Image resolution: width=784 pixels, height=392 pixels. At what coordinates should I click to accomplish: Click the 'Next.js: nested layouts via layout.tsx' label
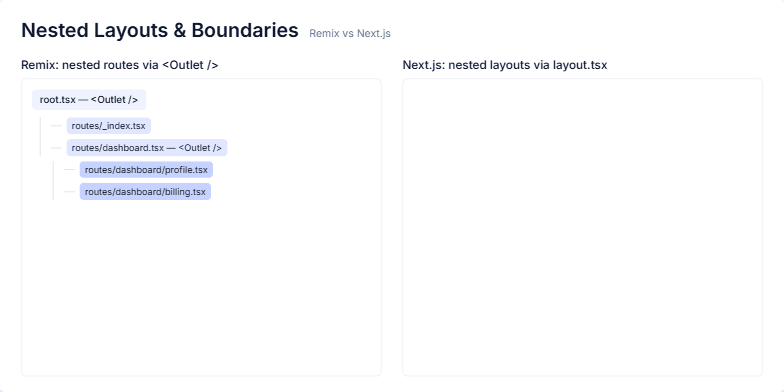coord(505,65)
